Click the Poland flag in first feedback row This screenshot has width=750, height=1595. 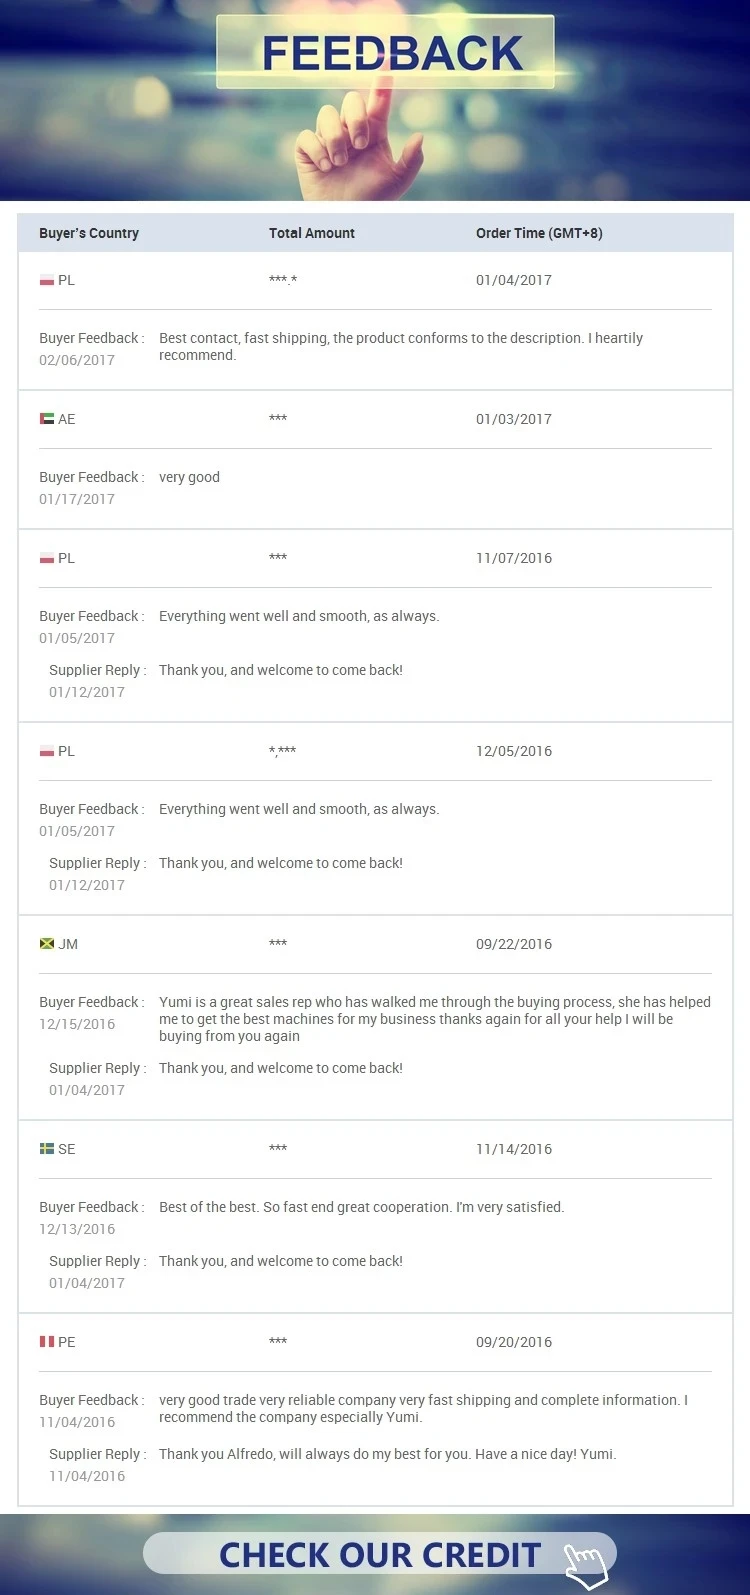point(47,280)
